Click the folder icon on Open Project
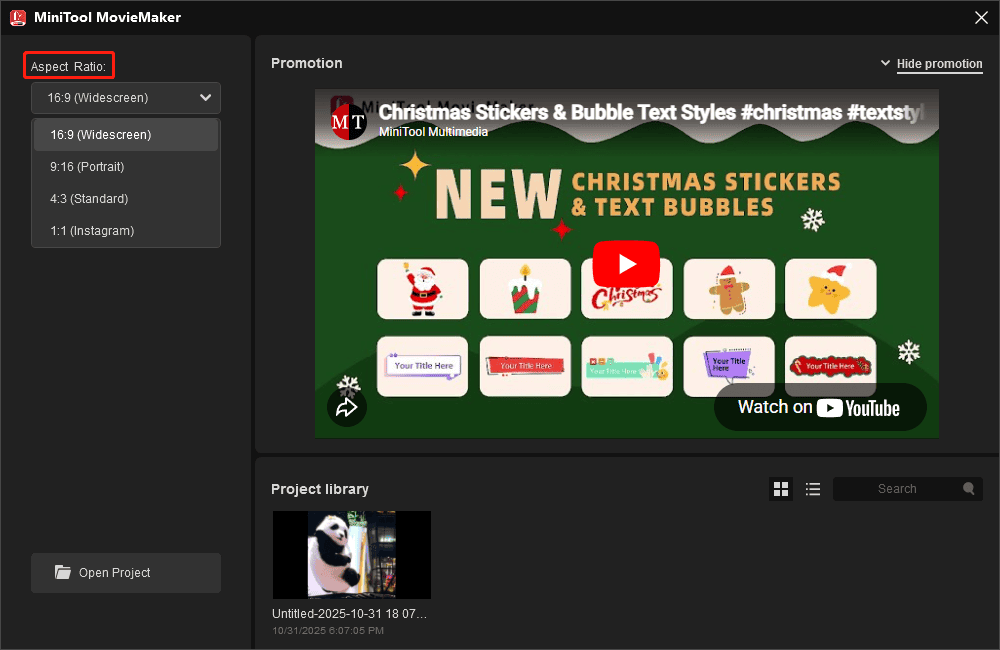Viewport: 1000px width, 650px height. click(x=62, y=572)
